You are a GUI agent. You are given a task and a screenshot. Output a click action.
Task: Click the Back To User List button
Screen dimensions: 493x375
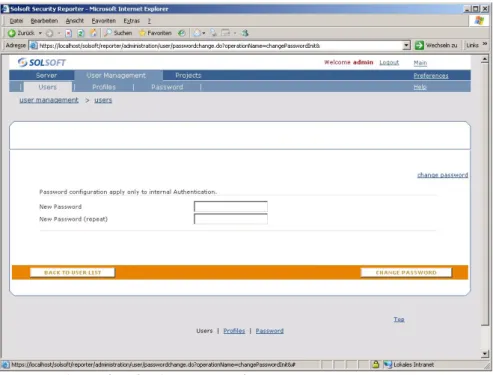(72, 272)
